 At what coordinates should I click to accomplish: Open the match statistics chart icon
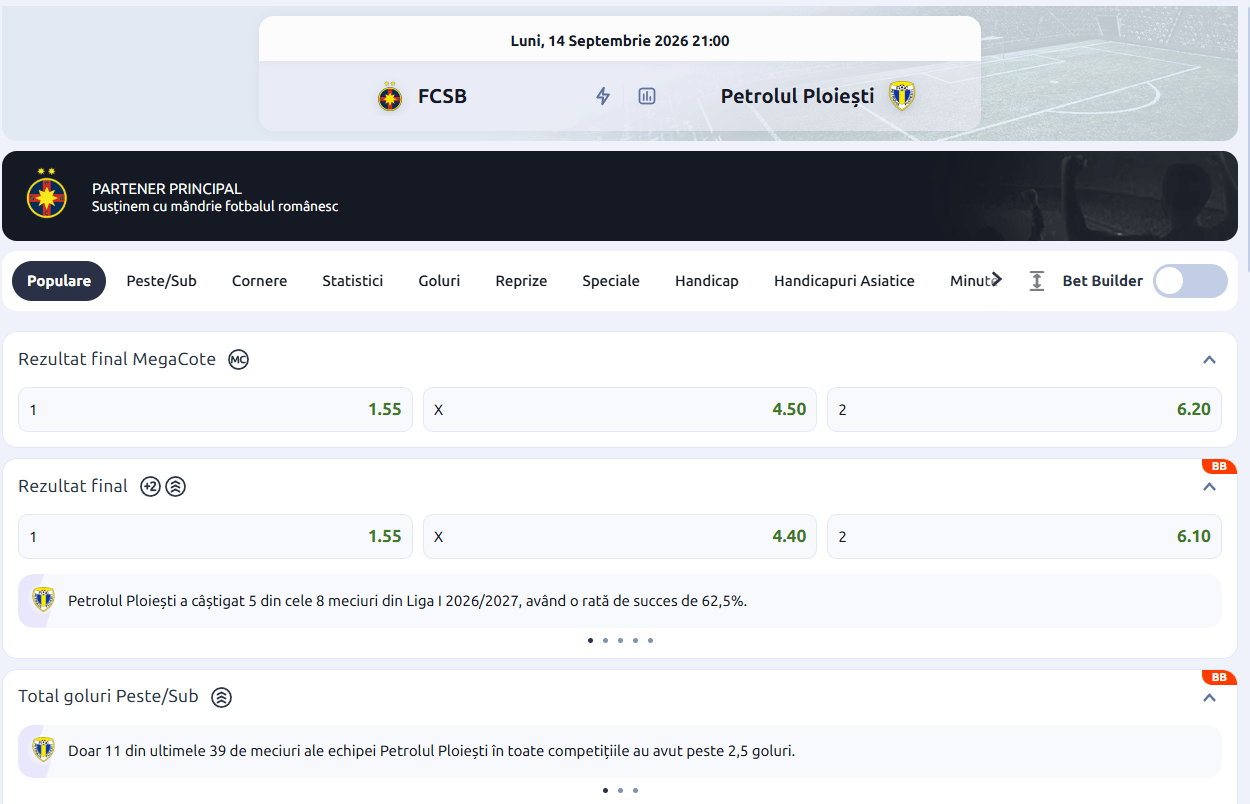[647, 96]
